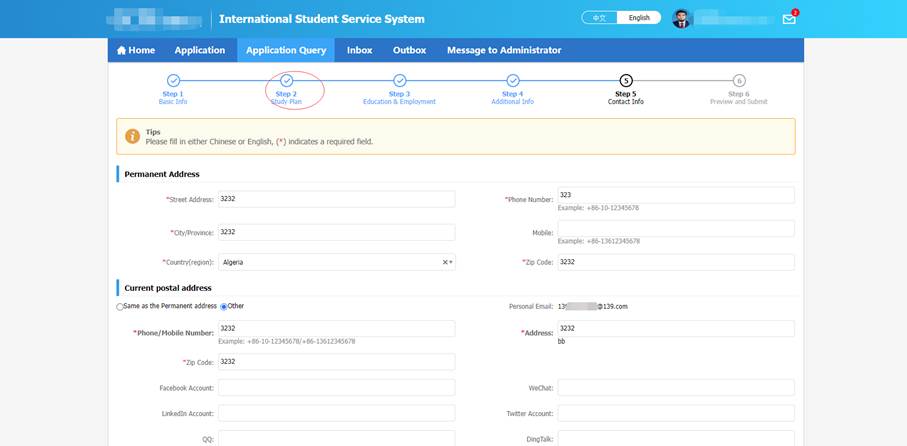
Task: Open the Outbox menu item
Action: coord(409,50)
